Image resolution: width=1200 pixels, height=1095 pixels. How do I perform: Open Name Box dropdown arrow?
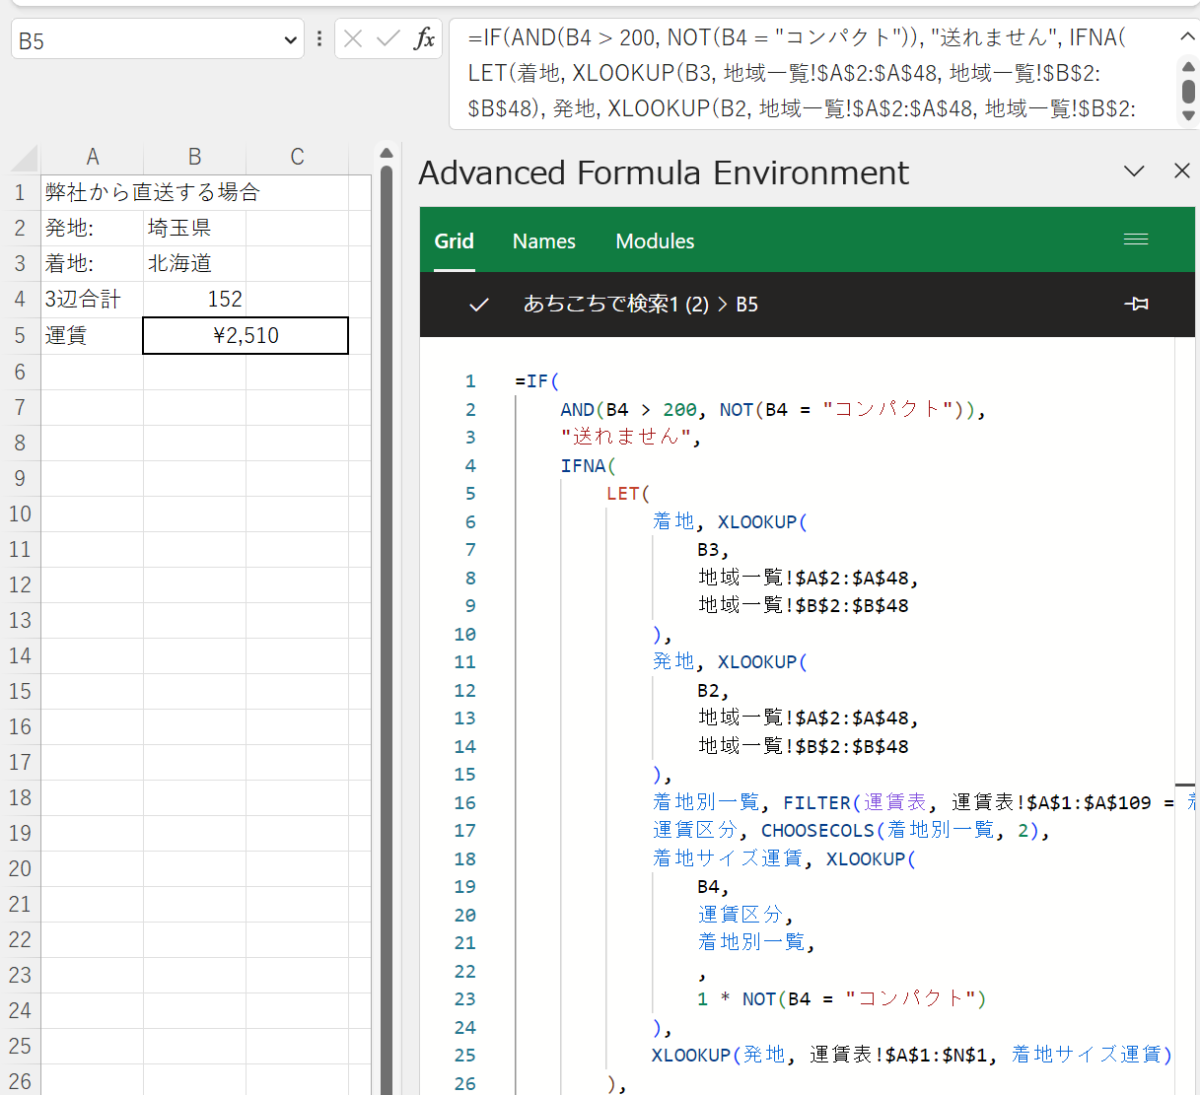point(290,41)
